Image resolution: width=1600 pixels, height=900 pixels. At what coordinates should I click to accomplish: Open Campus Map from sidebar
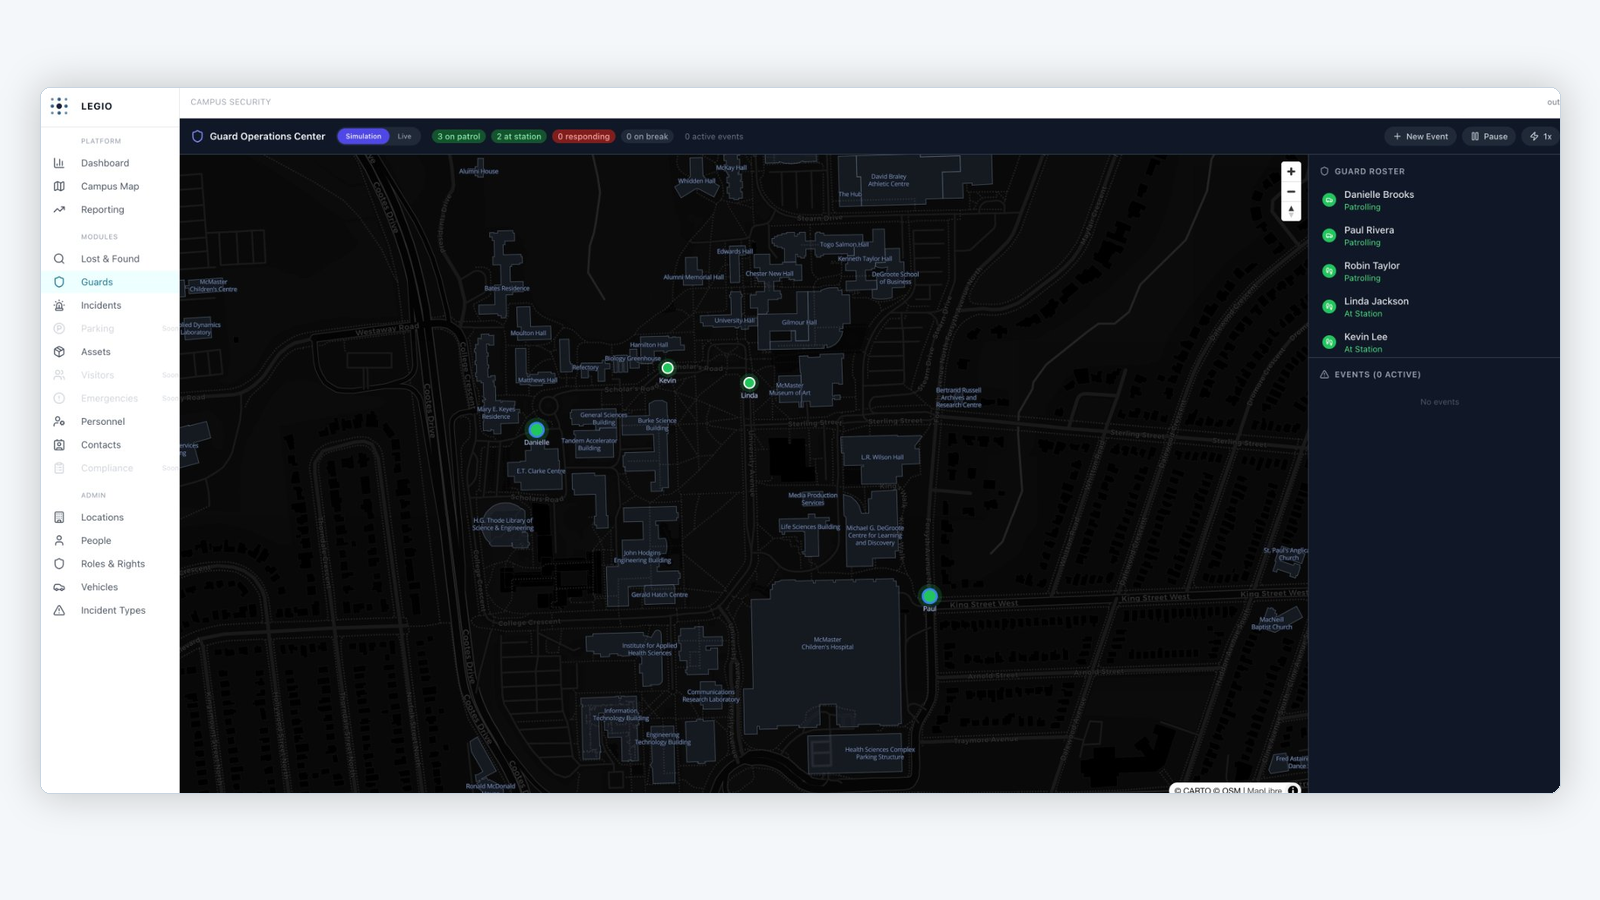pyautogui.click(x=110, y=186)
